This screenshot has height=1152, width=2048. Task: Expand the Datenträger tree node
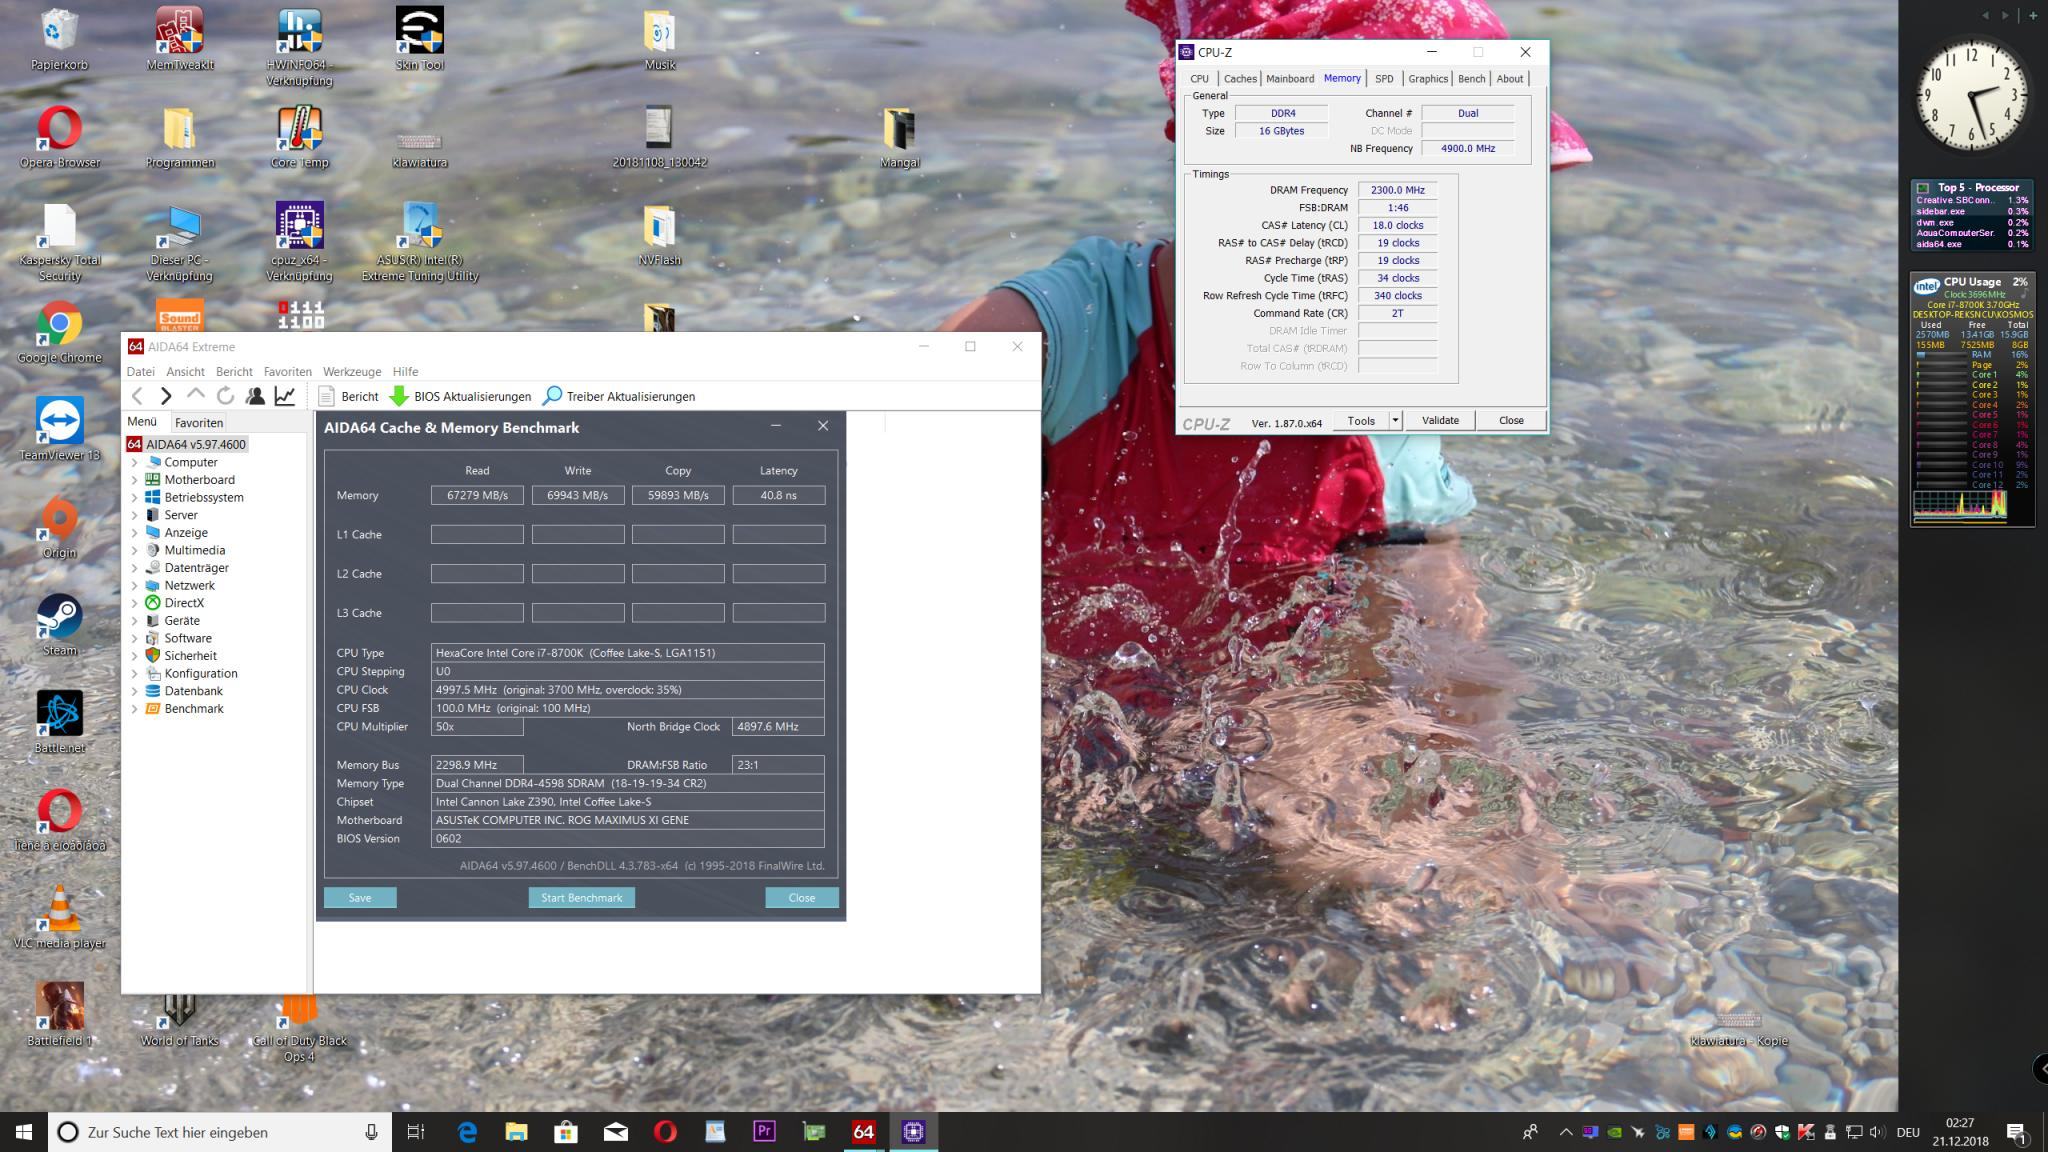135,568
